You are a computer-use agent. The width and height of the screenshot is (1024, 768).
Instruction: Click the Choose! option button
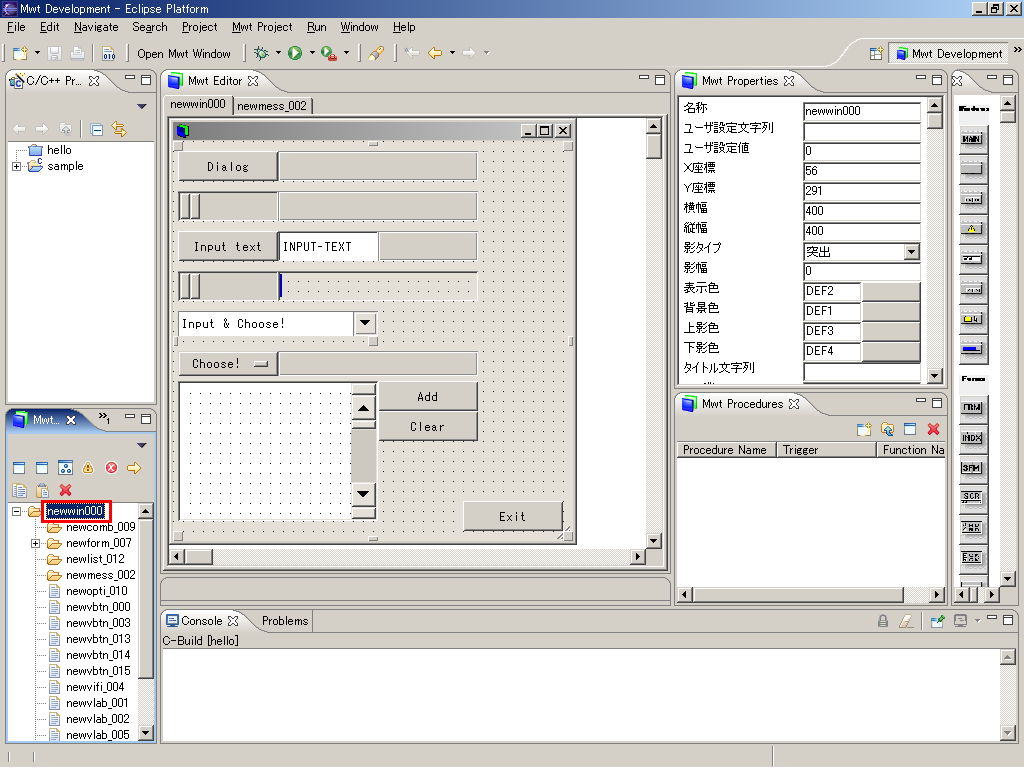228,364
